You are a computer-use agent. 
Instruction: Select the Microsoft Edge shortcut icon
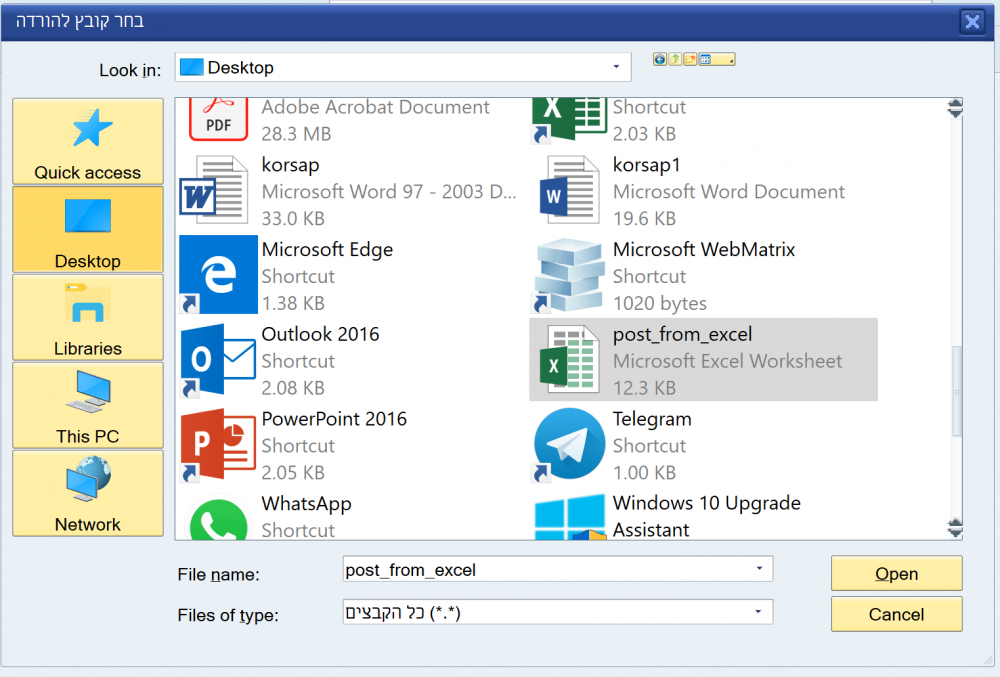[218, 275]
